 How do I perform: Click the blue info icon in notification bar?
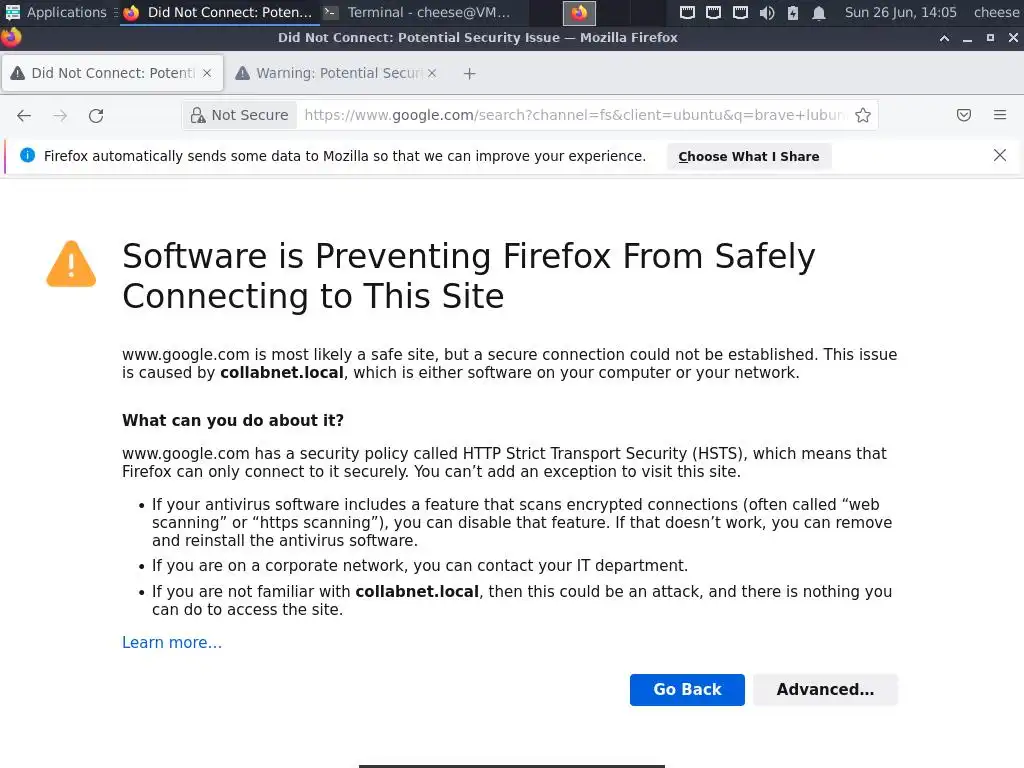click(27, 155)
